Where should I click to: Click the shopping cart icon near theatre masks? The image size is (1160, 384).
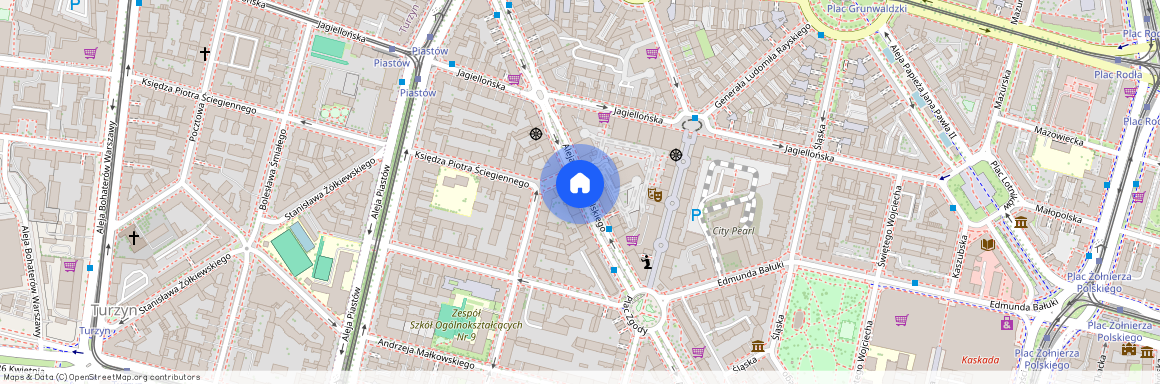tap(632, 240)
